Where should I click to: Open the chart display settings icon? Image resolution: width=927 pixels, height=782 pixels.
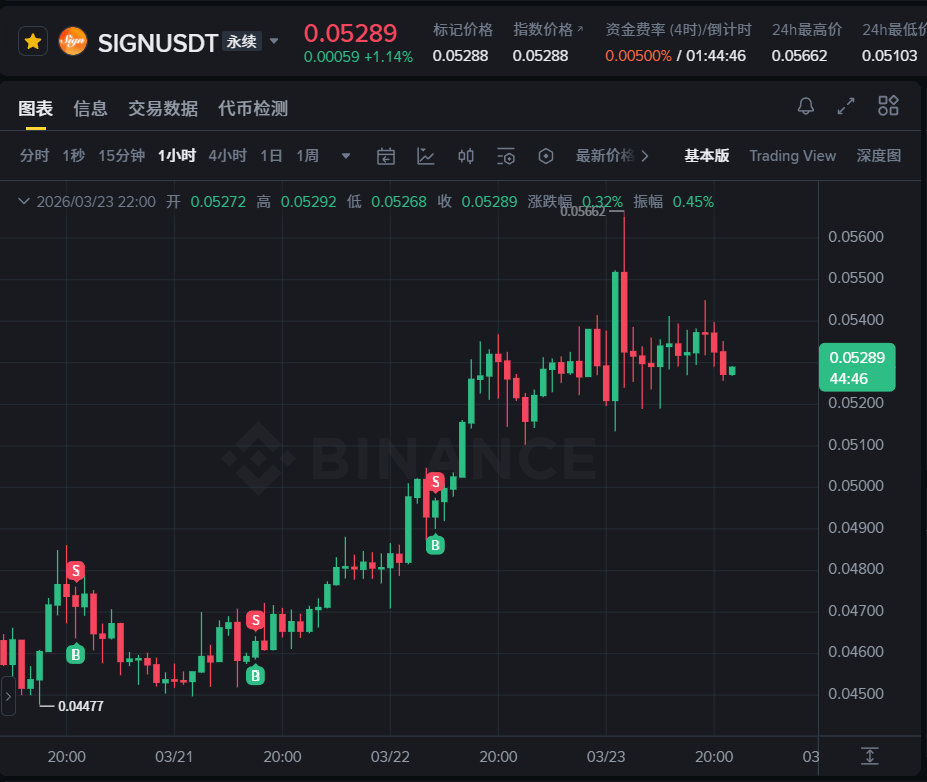505,157
